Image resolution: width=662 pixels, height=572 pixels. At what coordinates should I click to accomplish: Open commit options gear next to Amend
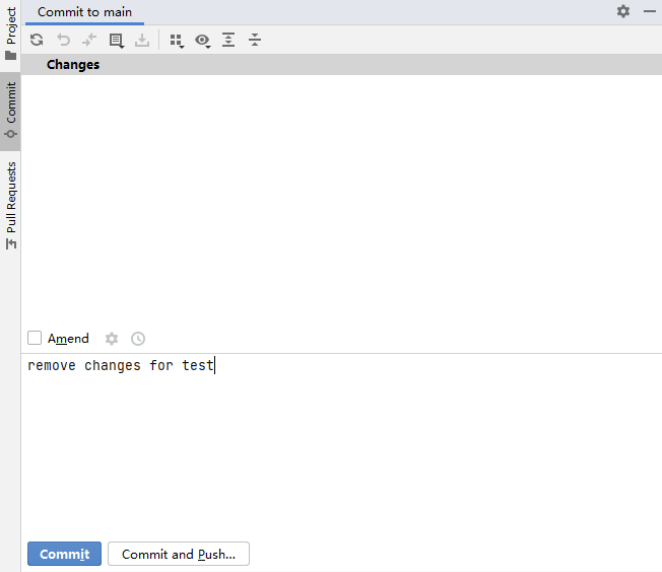click(x=111, y=339)
